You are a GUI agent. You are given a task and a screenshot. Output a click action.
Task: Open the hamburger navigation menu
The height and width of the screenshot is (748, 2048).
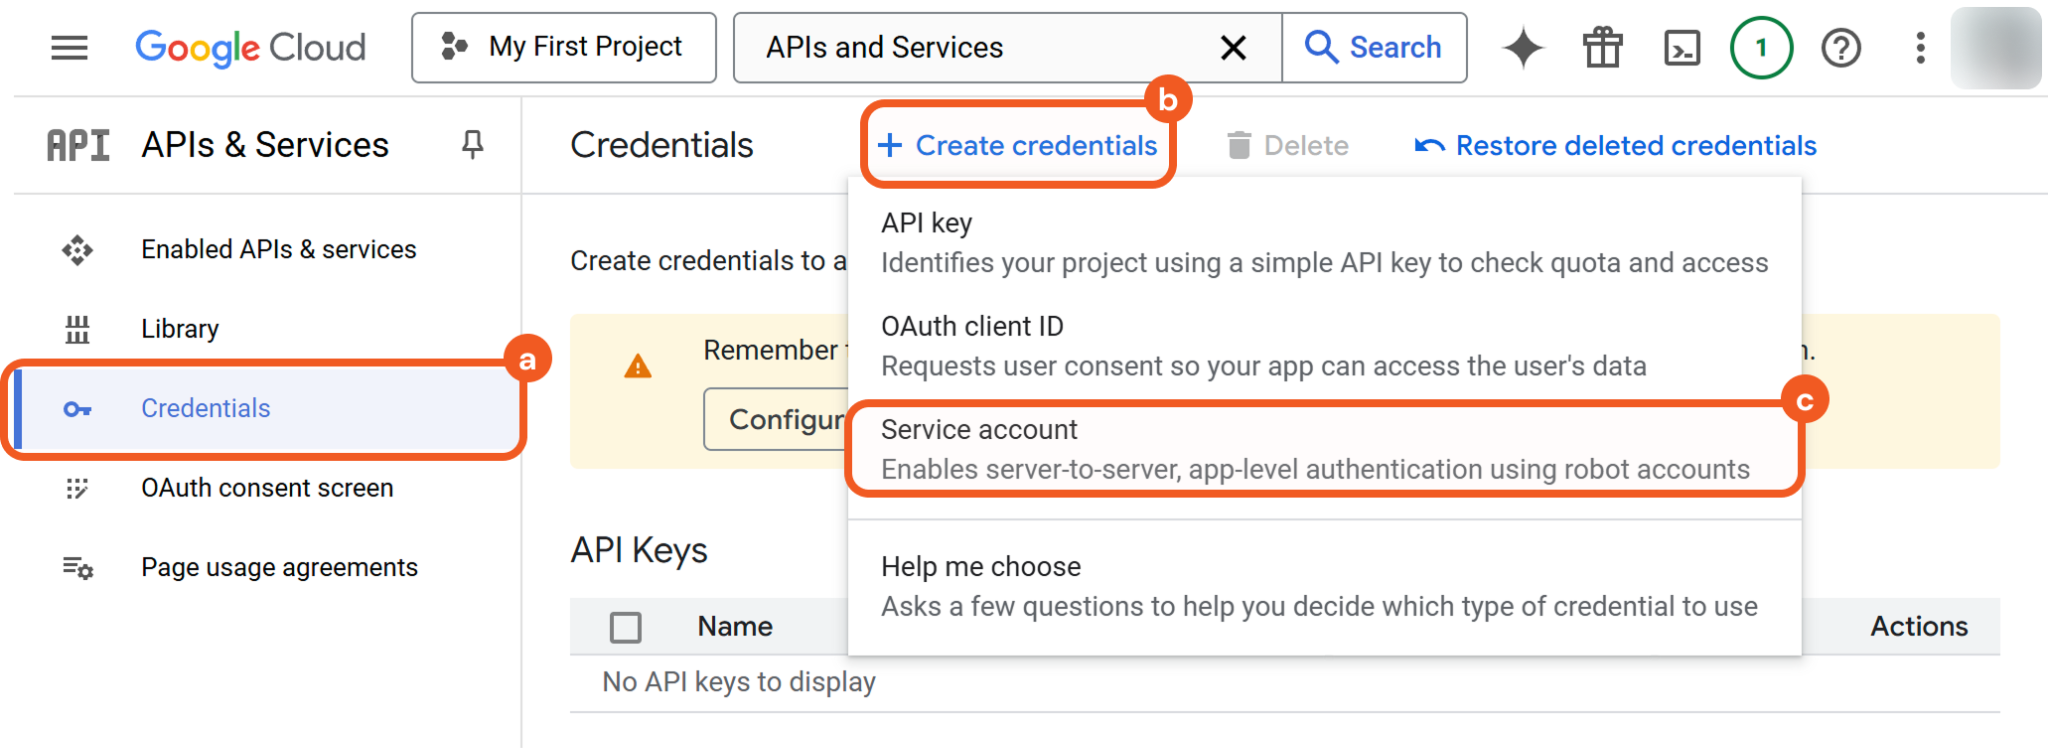tap(69, 48)
